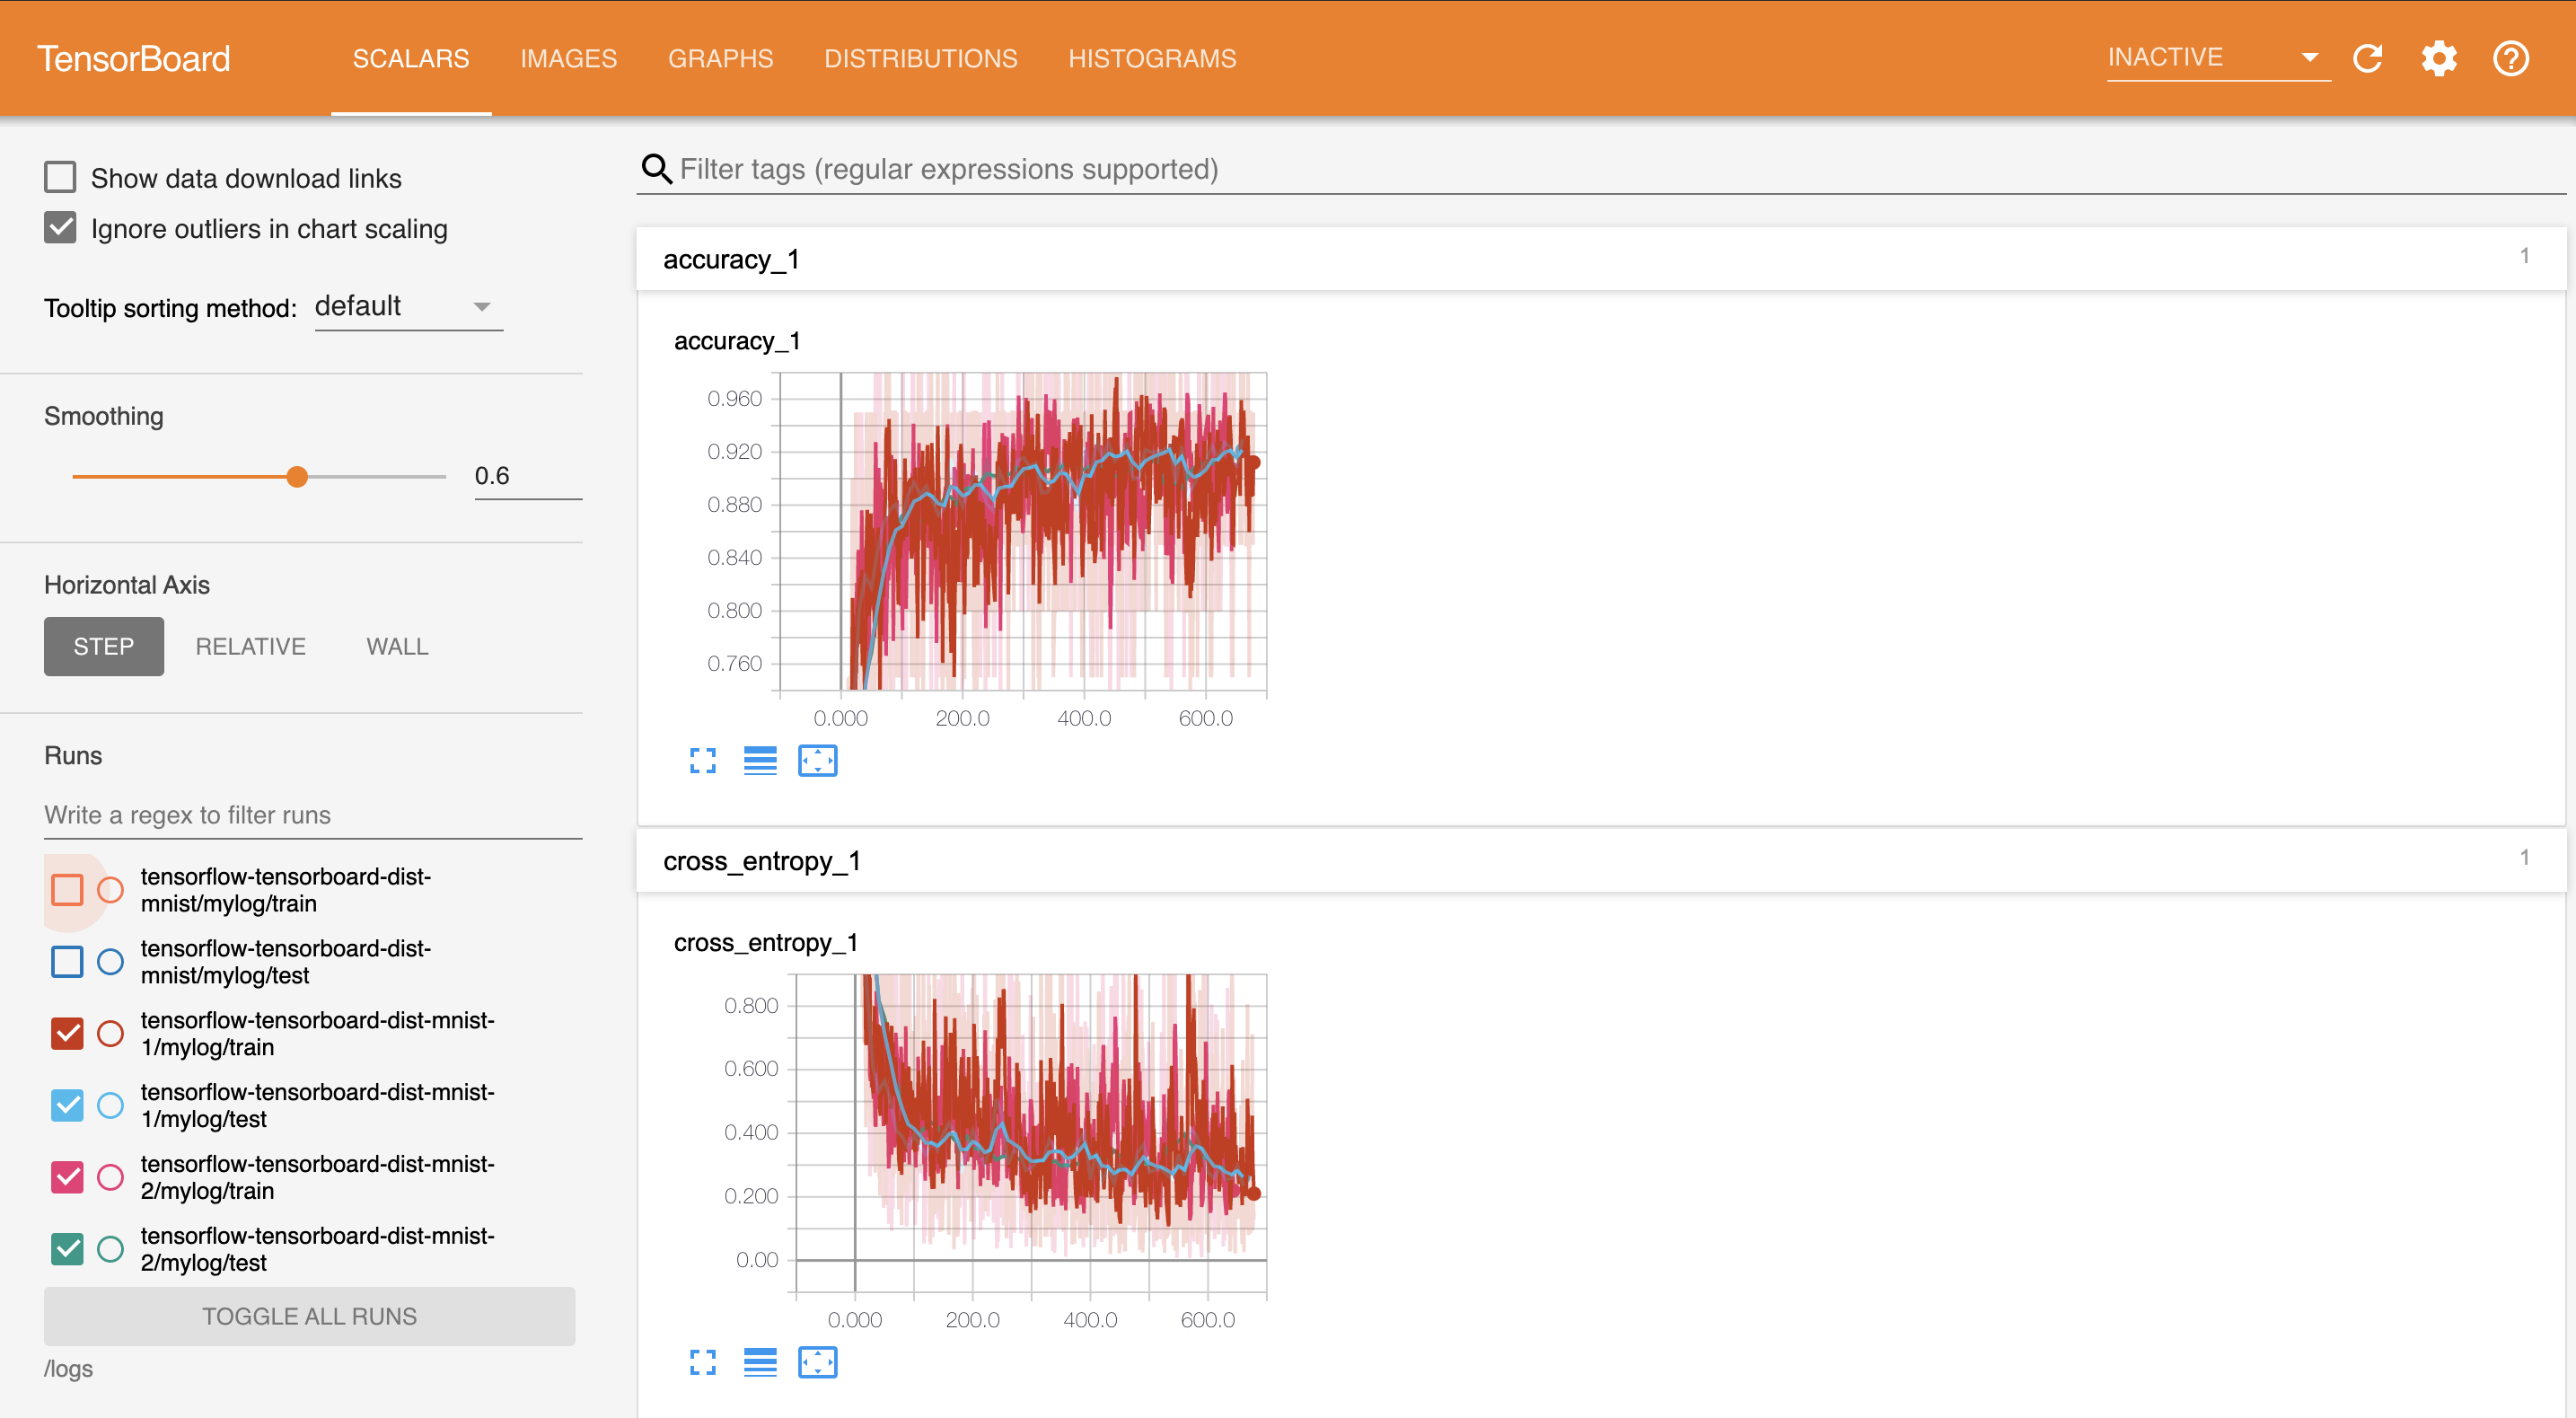This screenshot has width=2576, height=1418.
Task: Select the RELATIVE horizontal axis option
Action: click(x=250, y=646)
